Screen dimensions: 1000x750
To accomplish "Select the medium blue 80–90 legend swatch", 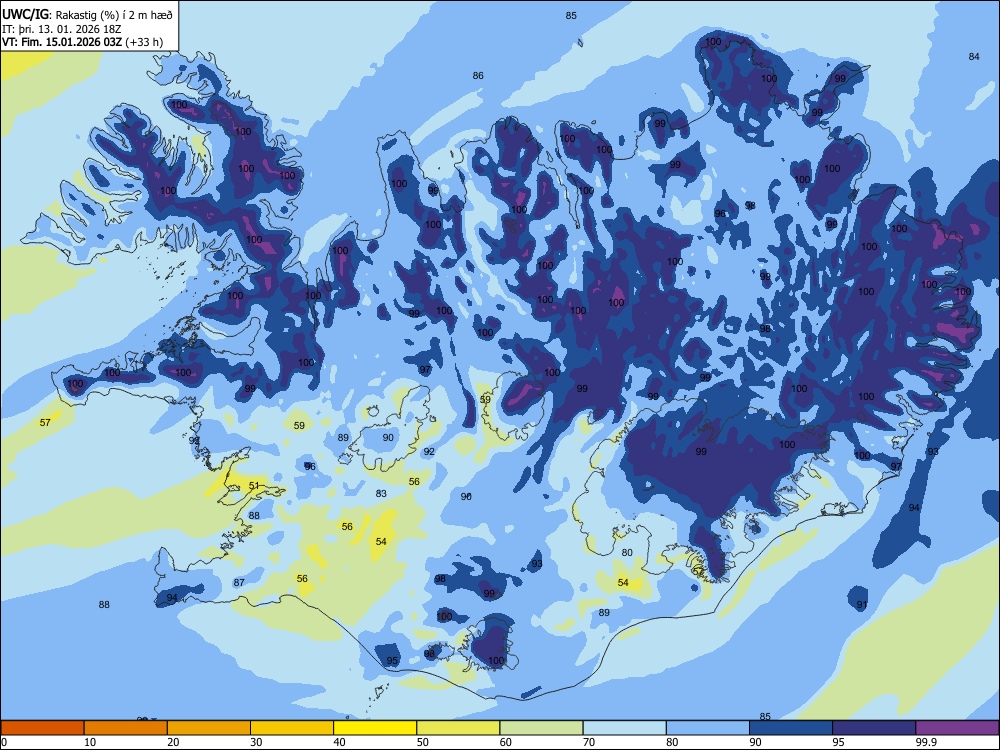I will [708, 728].
